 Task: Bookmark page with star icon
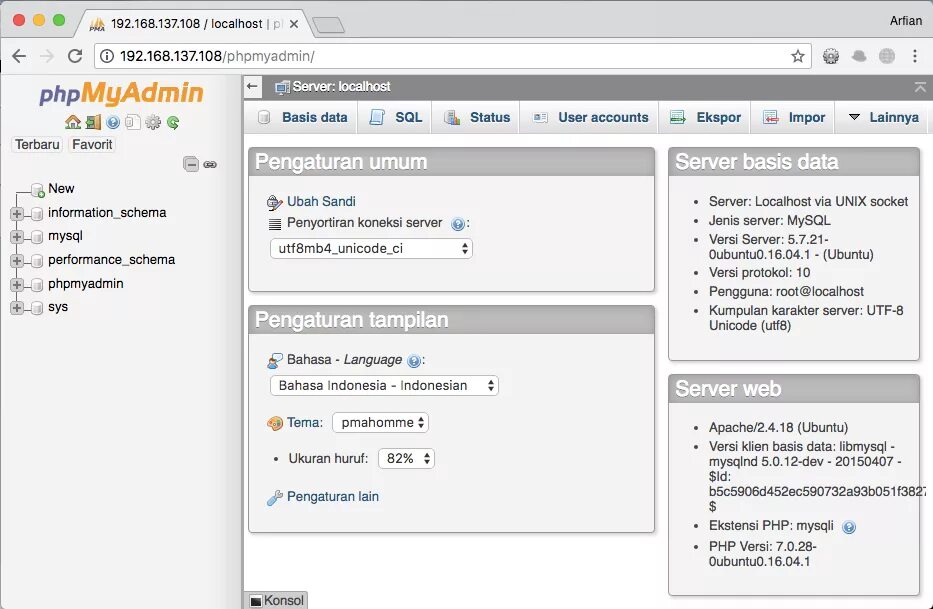(x=798, y=56)
